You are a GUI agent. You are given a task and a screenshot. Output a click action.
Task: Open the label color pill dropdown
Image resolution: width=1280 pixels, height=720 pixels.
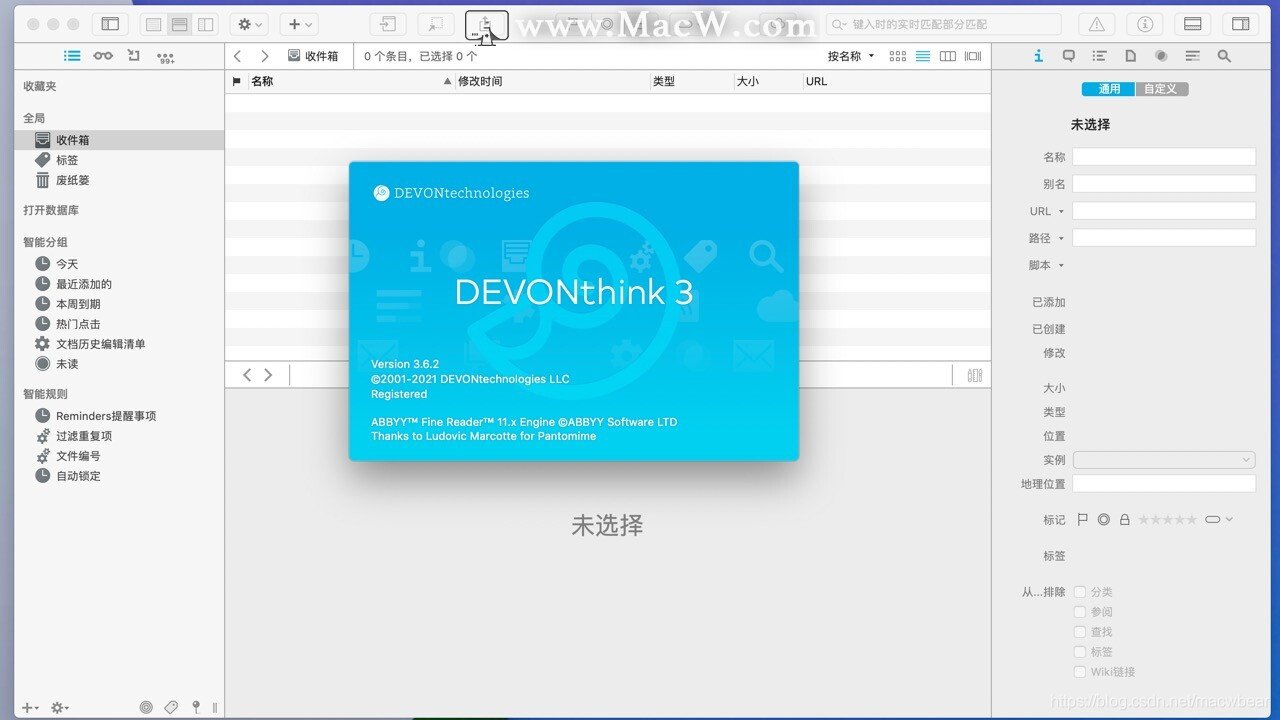coord(1218,520)
